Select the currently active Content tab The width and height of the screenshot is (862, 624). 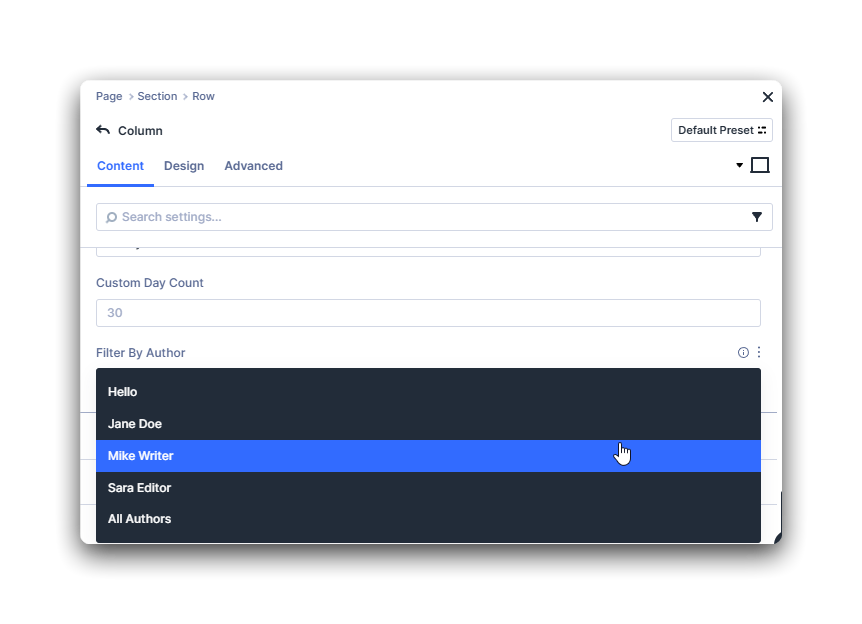120,166
